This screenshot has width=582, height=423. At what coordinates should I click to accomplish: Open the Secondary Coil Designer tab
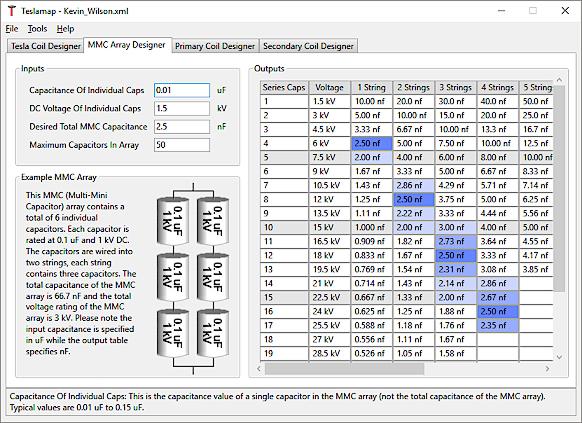pos(308,46)
